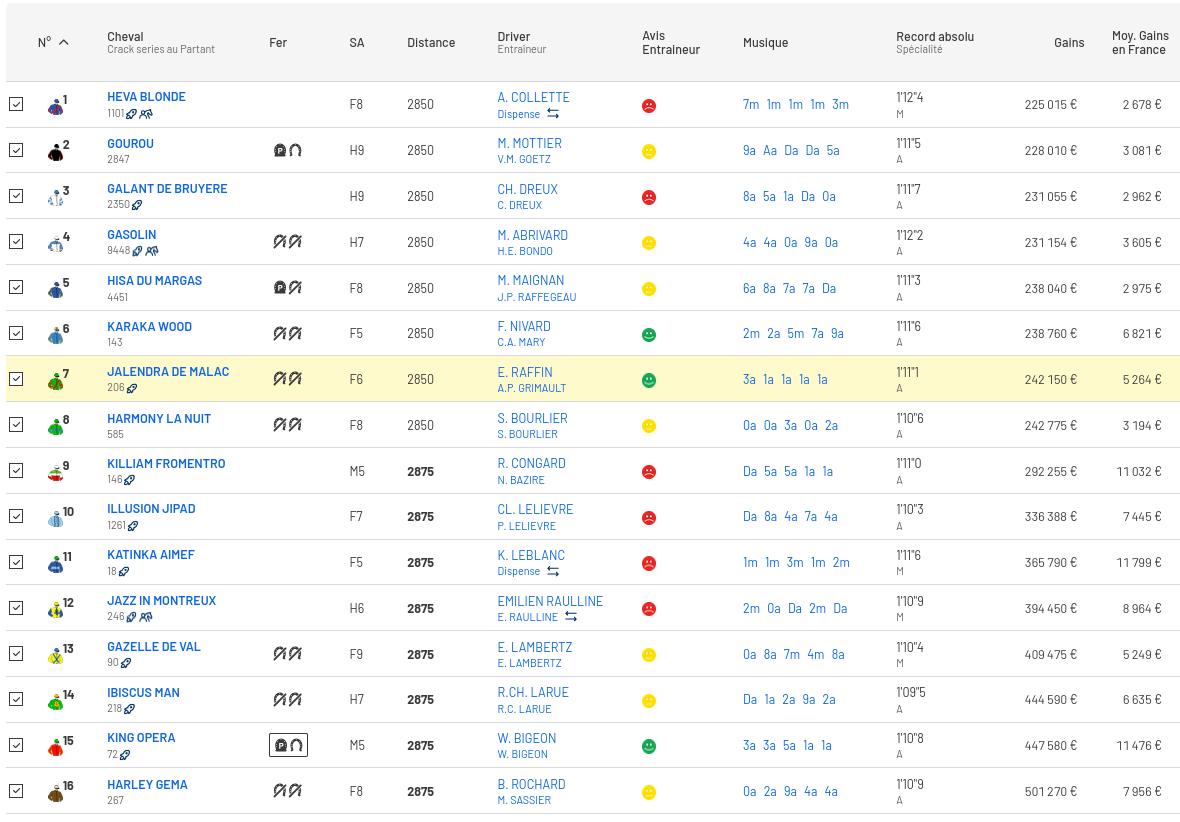Open the horse page for IBISCUS MAN

click(143, 692)
